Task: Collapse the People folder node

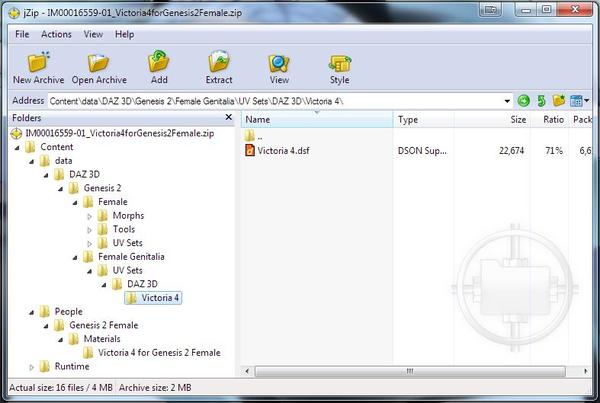Action: click(31, 312)
